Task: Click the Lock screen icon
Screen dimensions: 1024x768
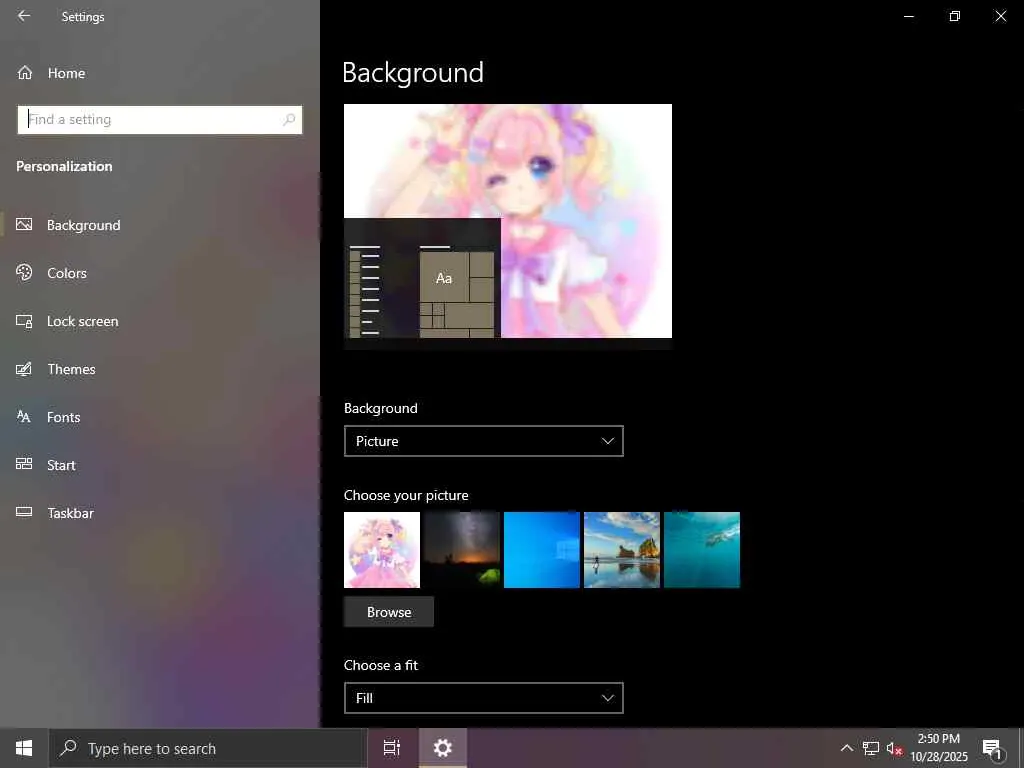Action: click(x=24, y=321)
